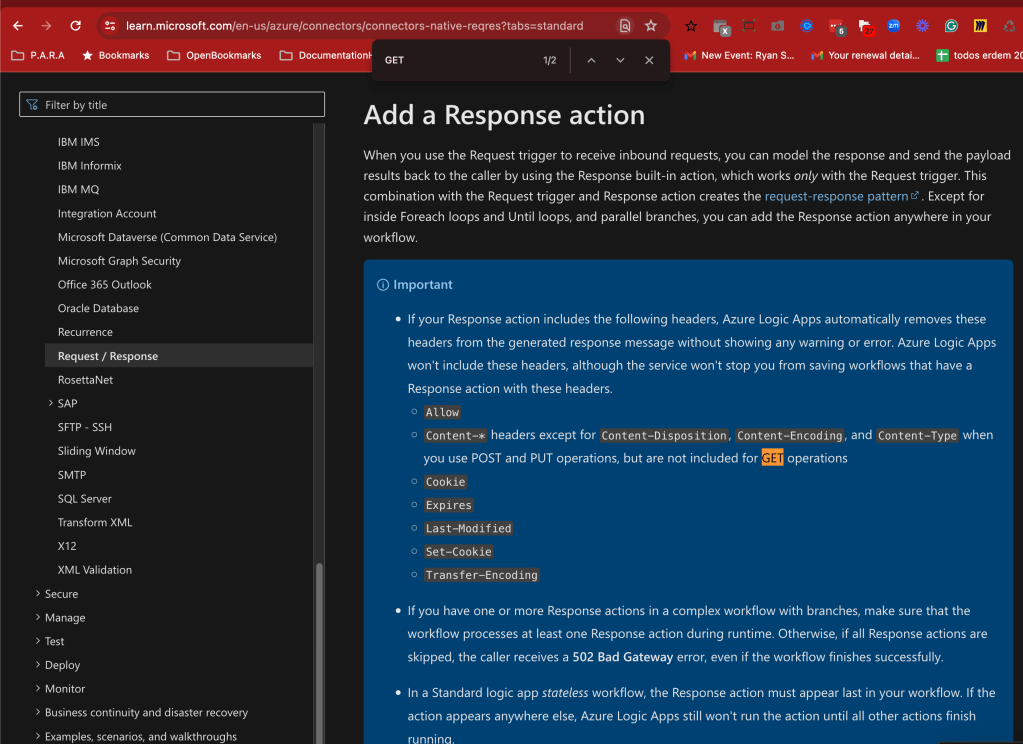The image size is (1023, 744).
Task: Open the Sliding Window article
Action: pos(97,451)
